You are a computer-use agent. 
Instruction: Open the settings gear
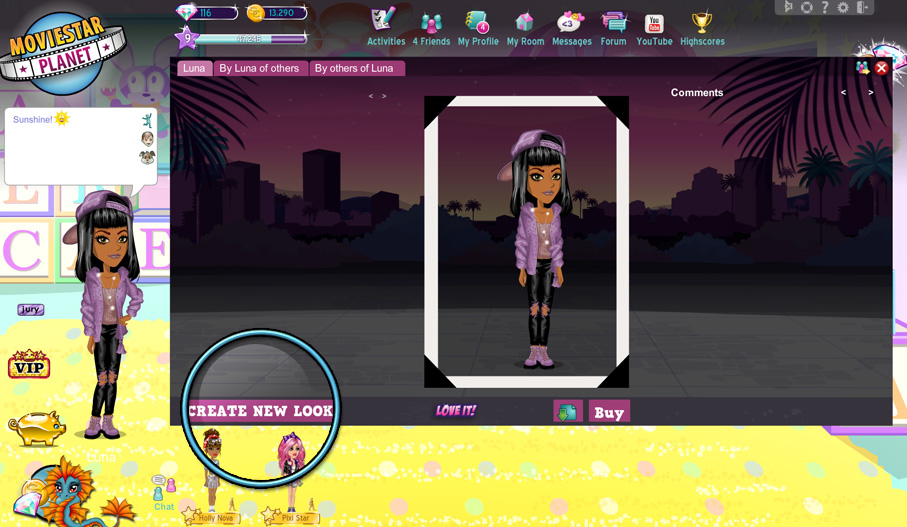843,7
